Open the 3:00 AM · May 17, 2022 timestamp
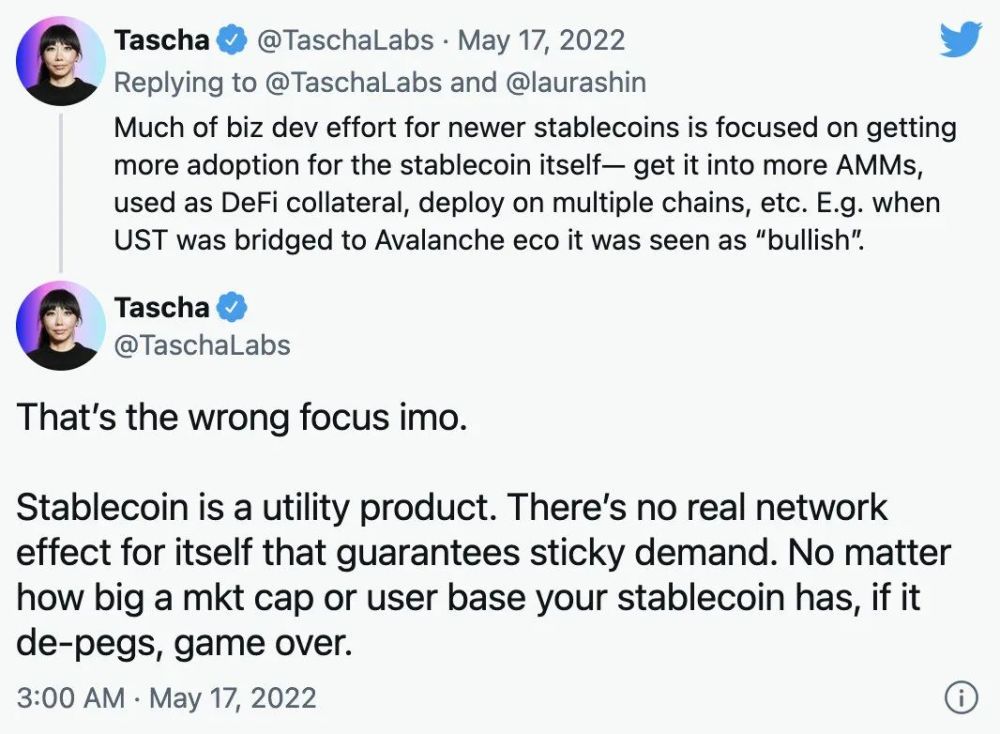1000x734 pixels. point(166,698)
